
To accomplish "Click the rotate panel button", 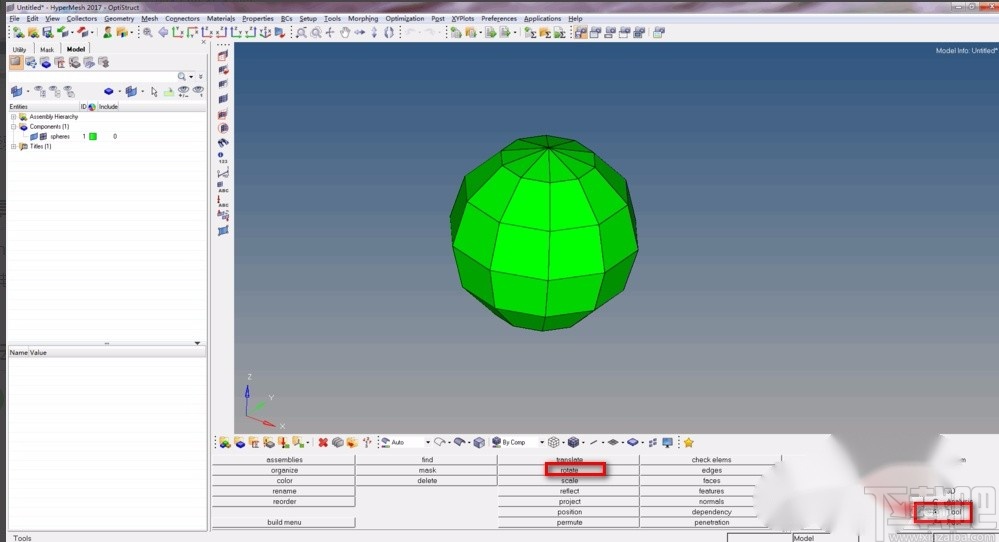I will coord(569,470).
